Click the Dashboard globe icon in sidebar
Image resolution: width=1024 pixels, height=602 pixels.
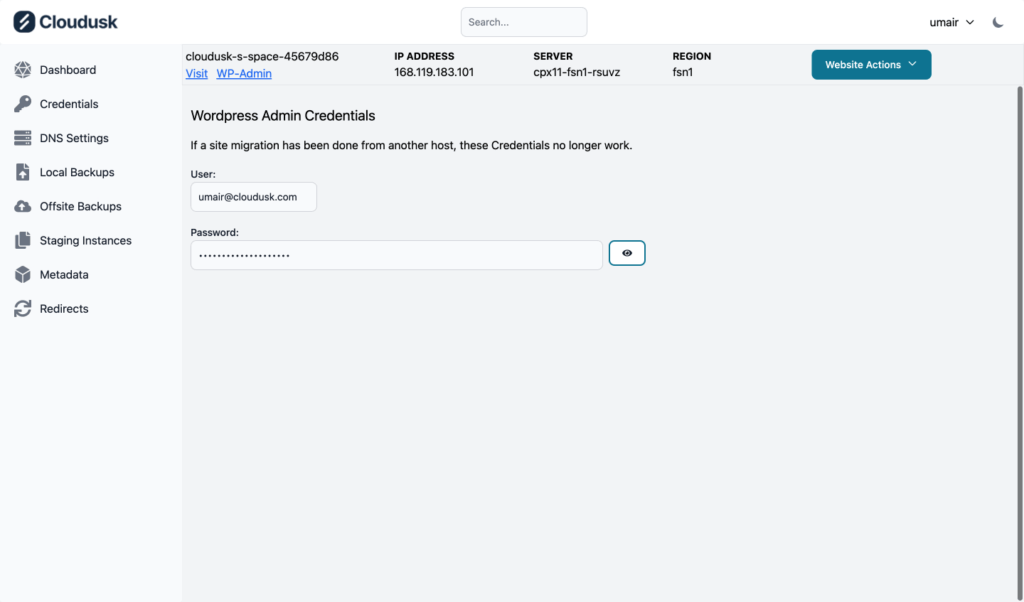pyautogui.click(x=22, y=70)
